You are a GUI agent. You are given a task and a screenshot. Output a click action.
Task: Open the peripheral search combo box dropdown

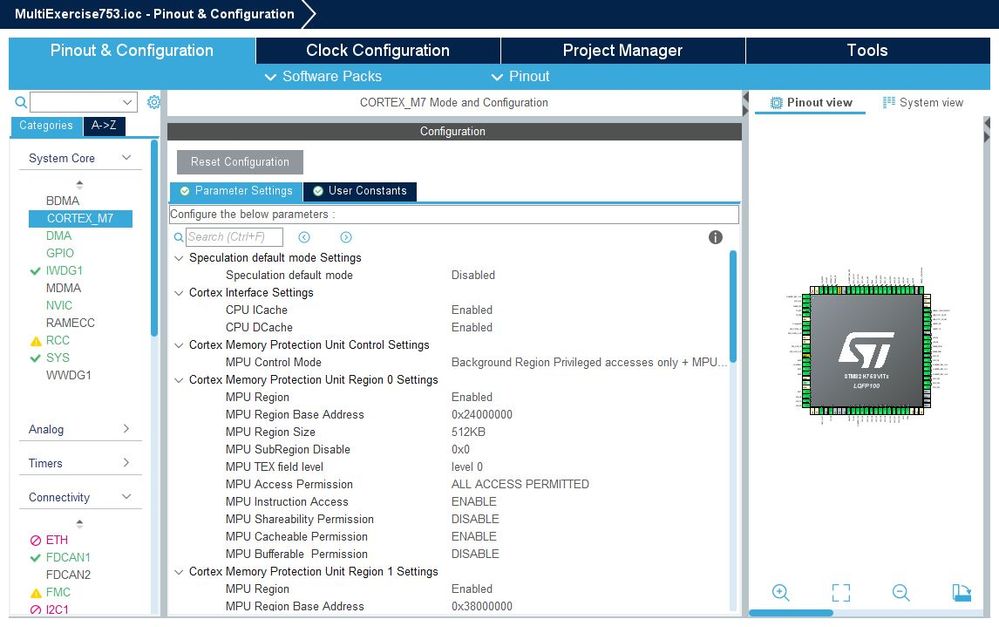click(127, 102)
